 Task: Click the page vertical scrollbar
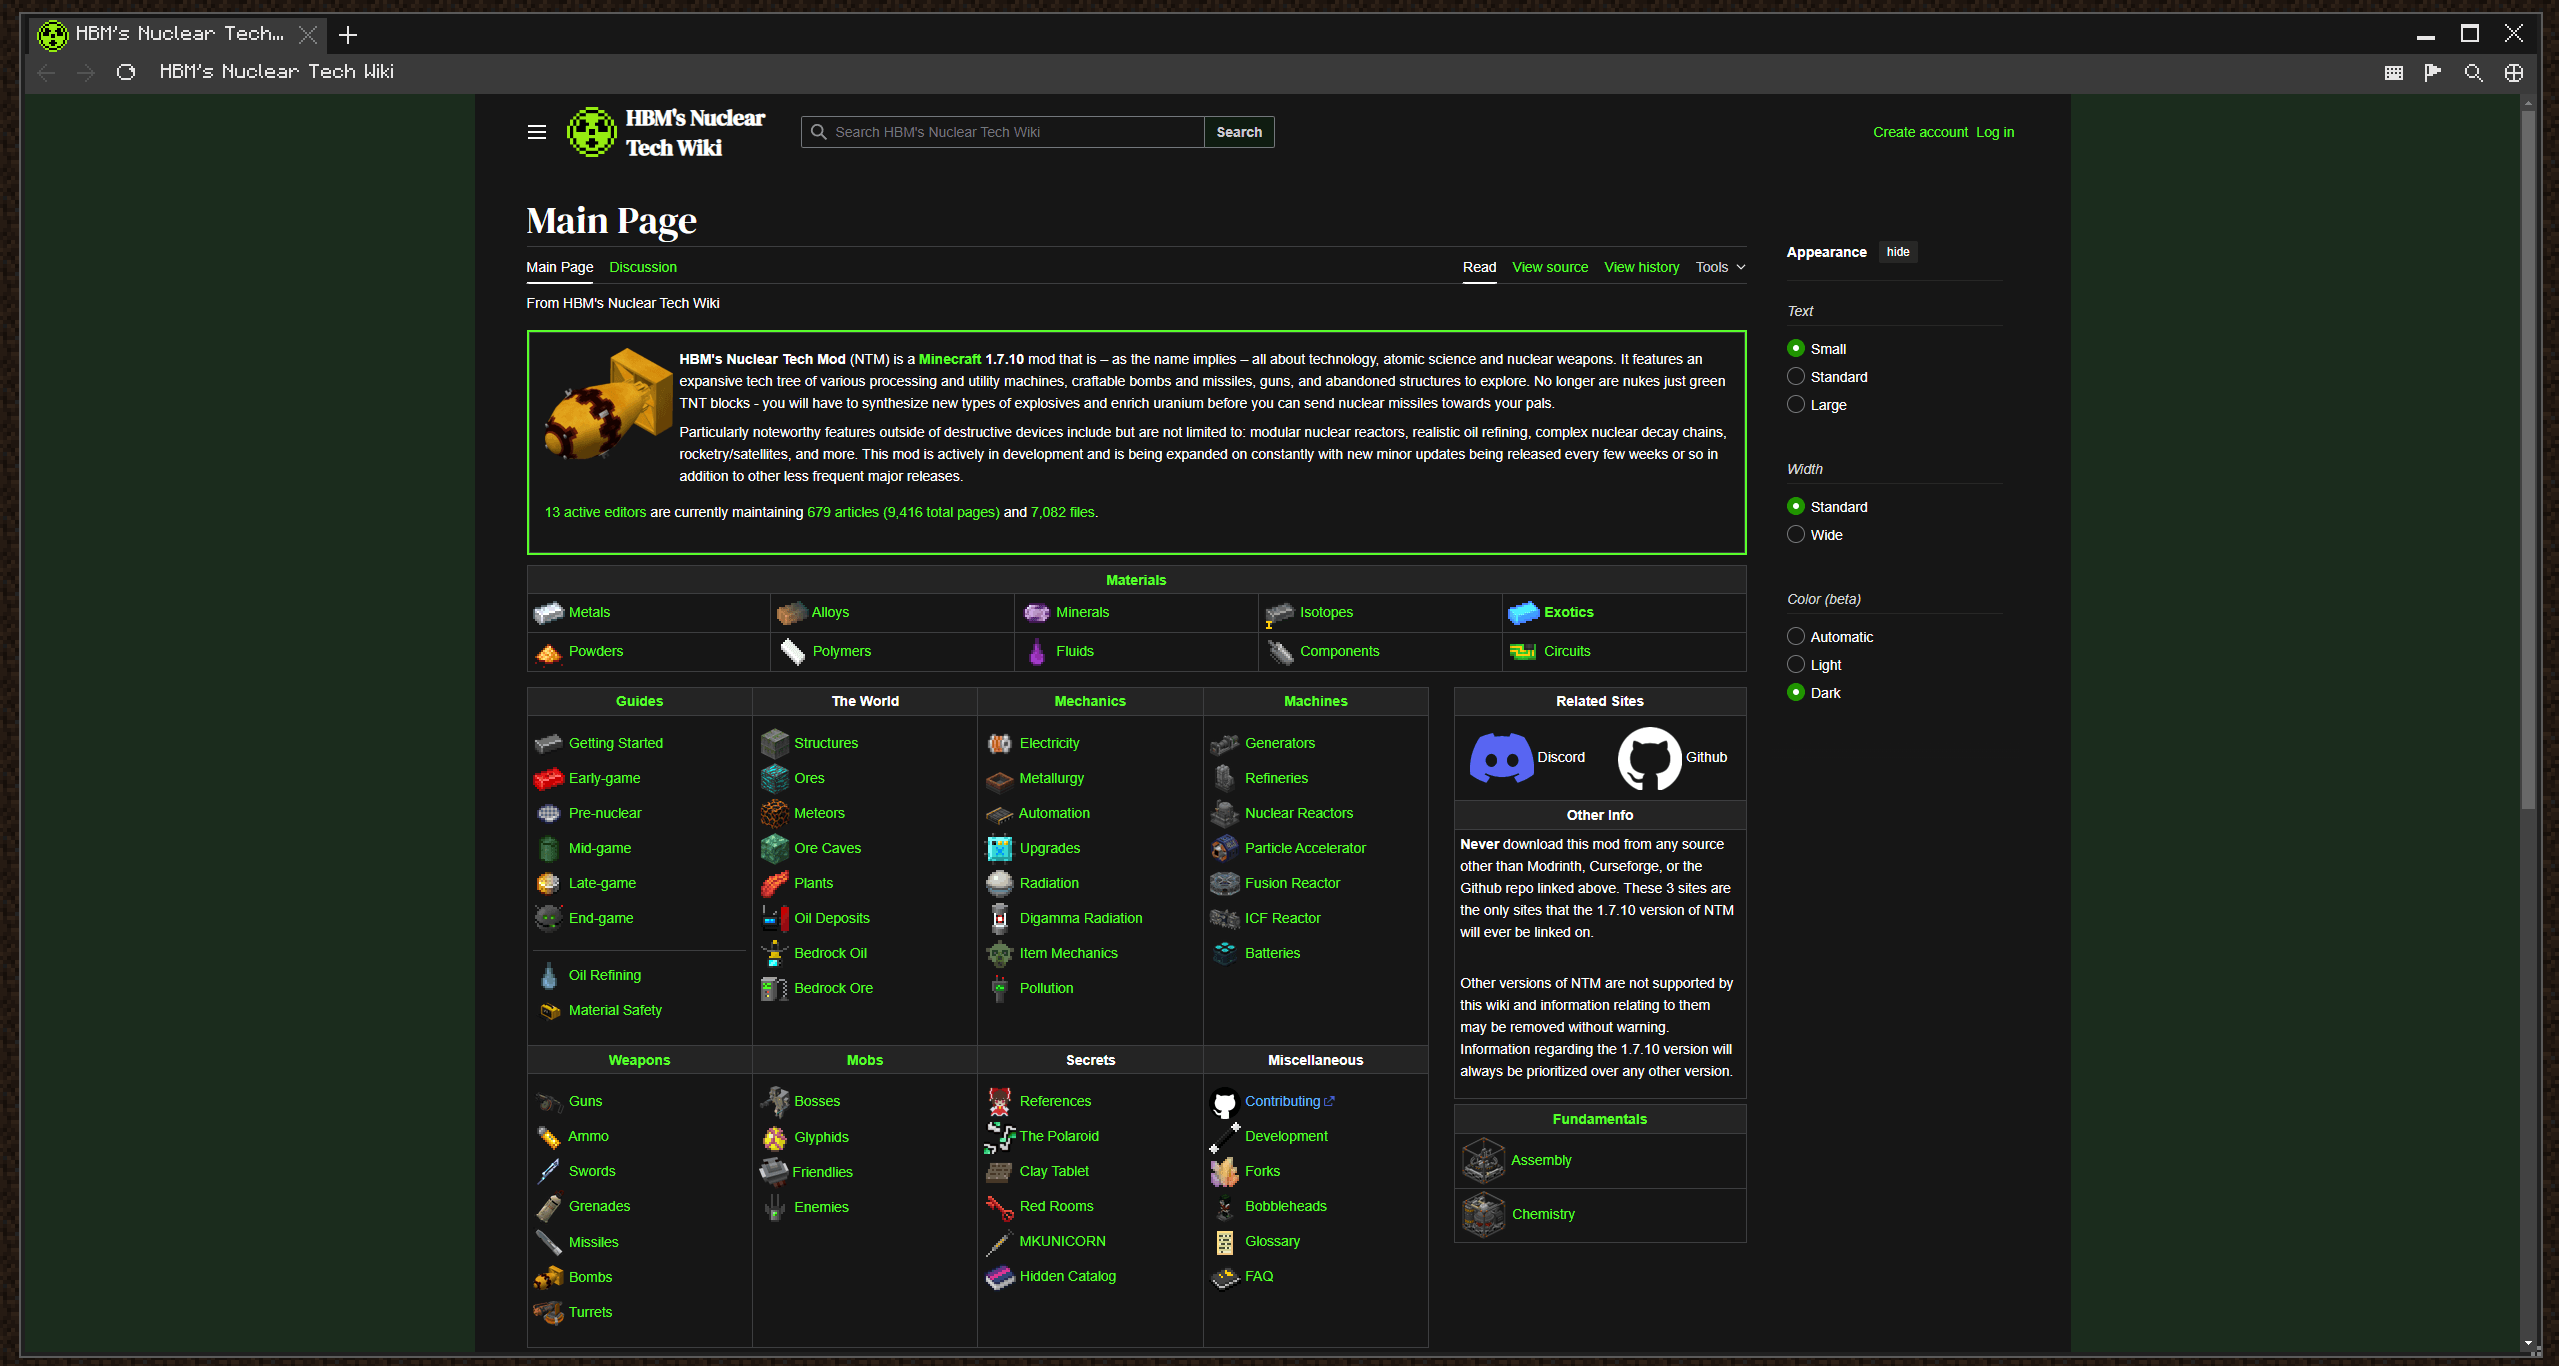pos(2528,460)
